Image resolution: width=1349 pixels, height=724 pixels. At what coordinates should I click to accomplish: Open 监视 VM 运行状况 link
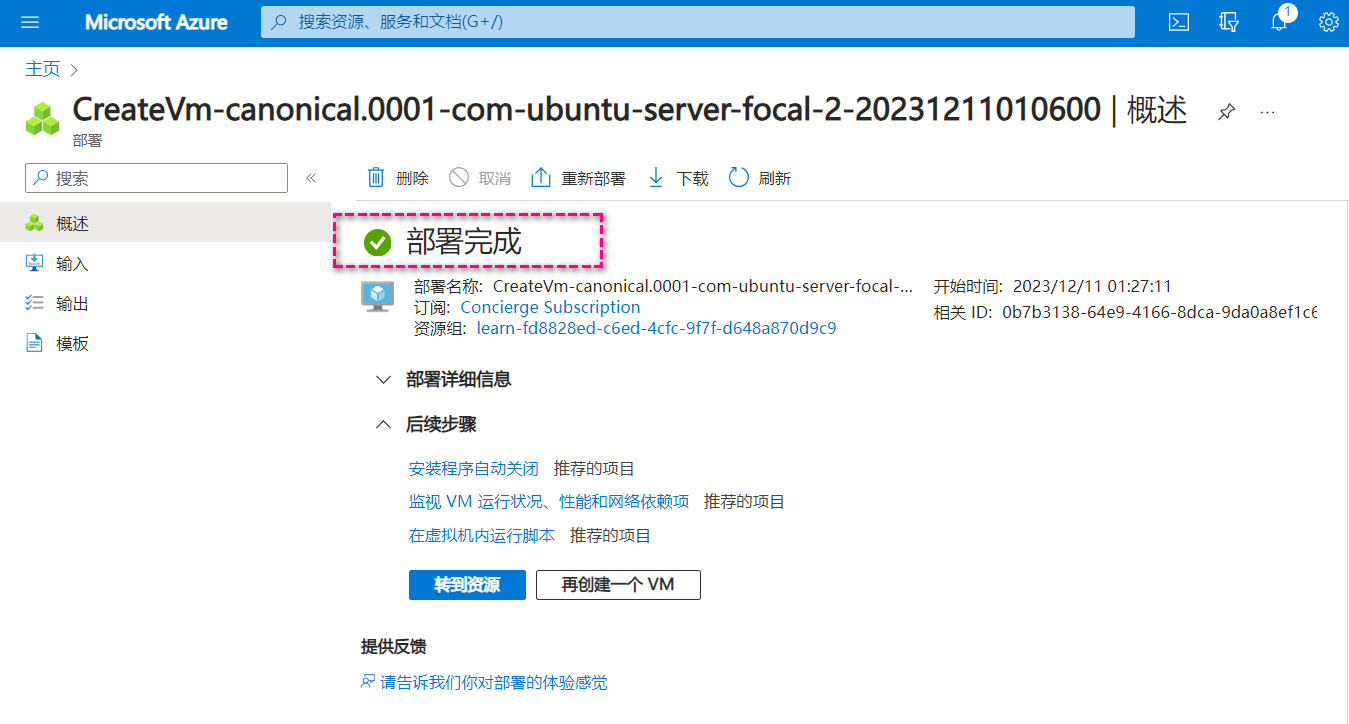pos(549,501)
